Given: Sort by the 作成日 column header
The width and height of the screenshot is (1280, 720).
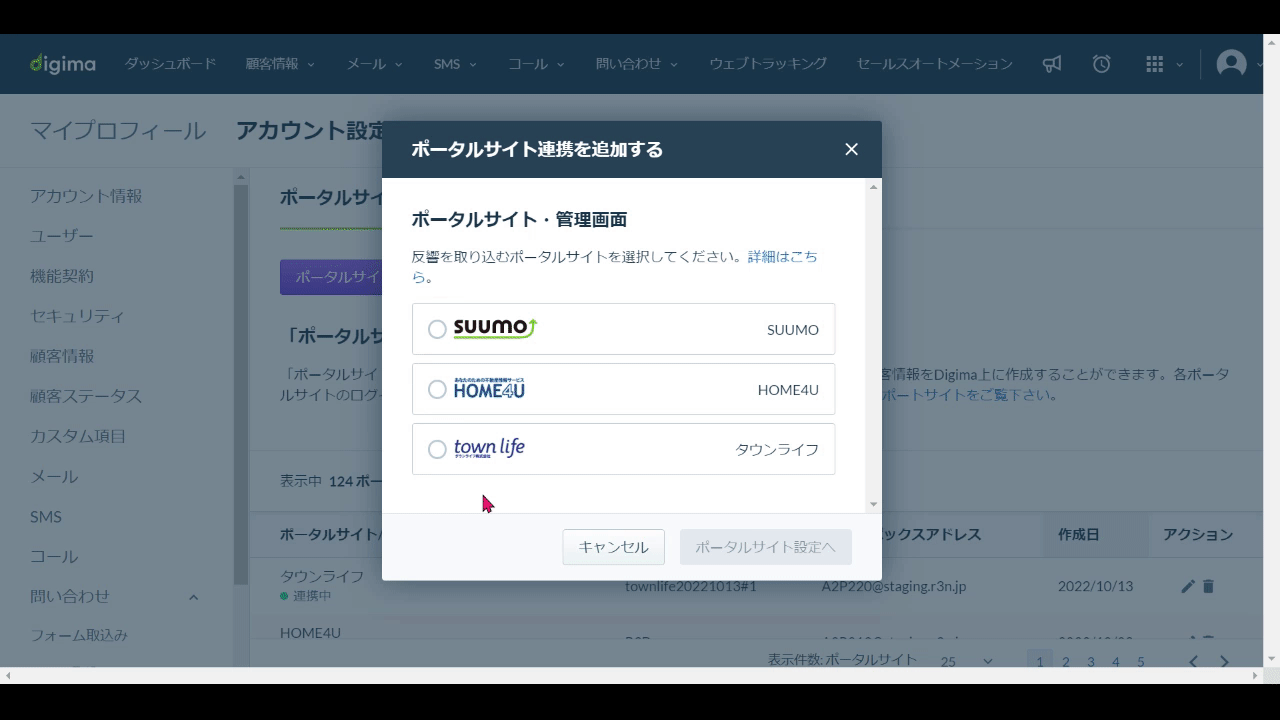Looking at the screenshot, I should pos(1078,535).
